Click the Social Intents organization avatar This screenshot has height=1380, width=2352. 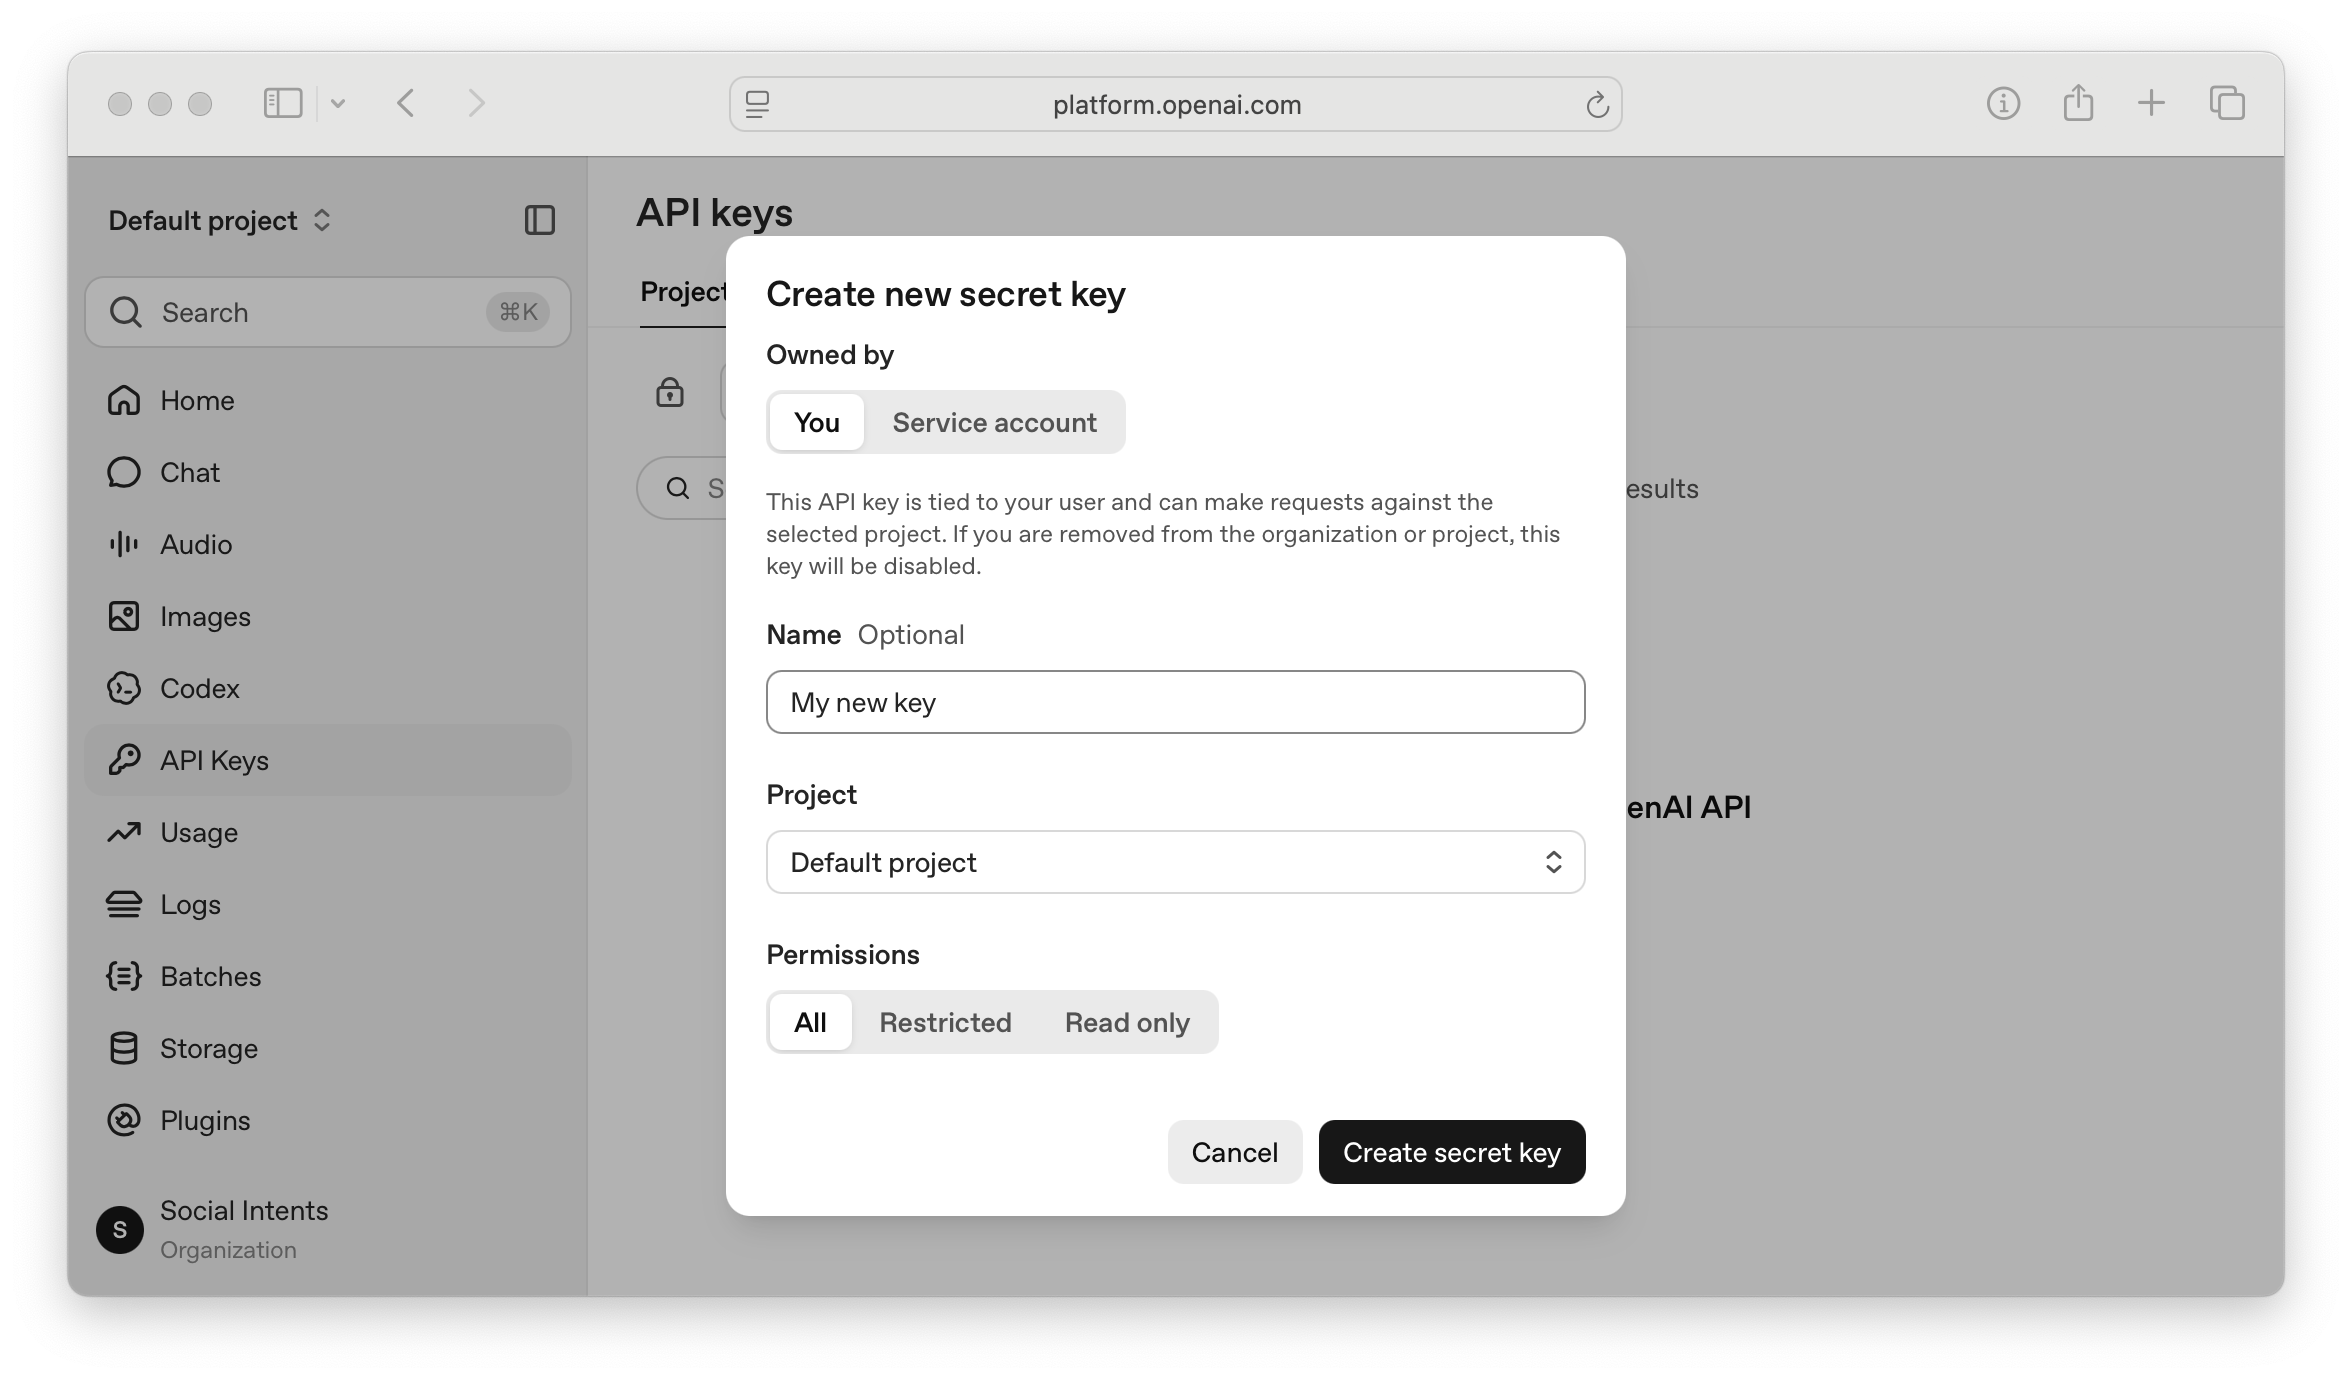pyautogui.click(x=120, y=1229)
